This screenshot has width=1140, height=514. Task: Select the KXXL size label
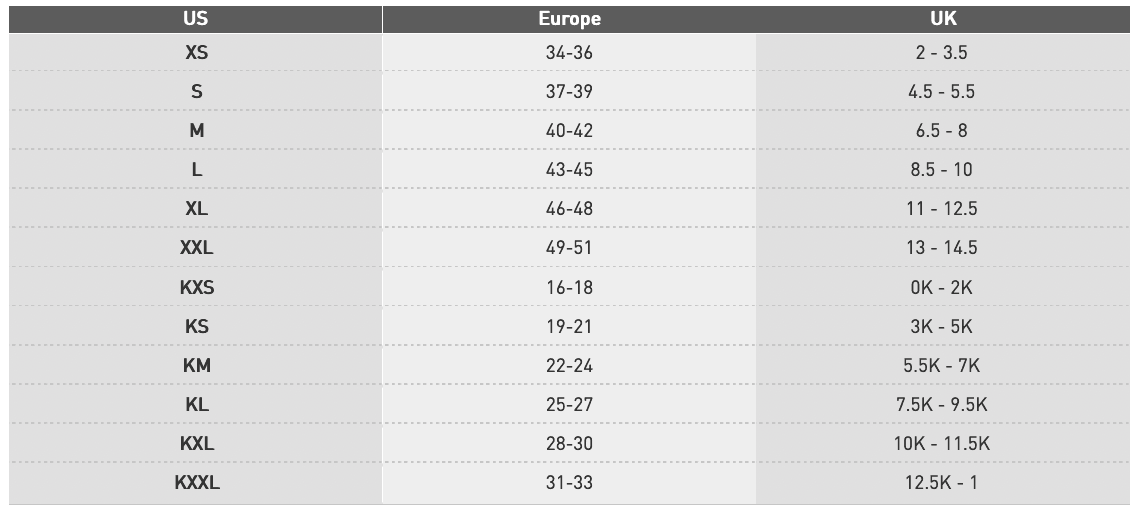pyautogui.click(x=196, y=483)
